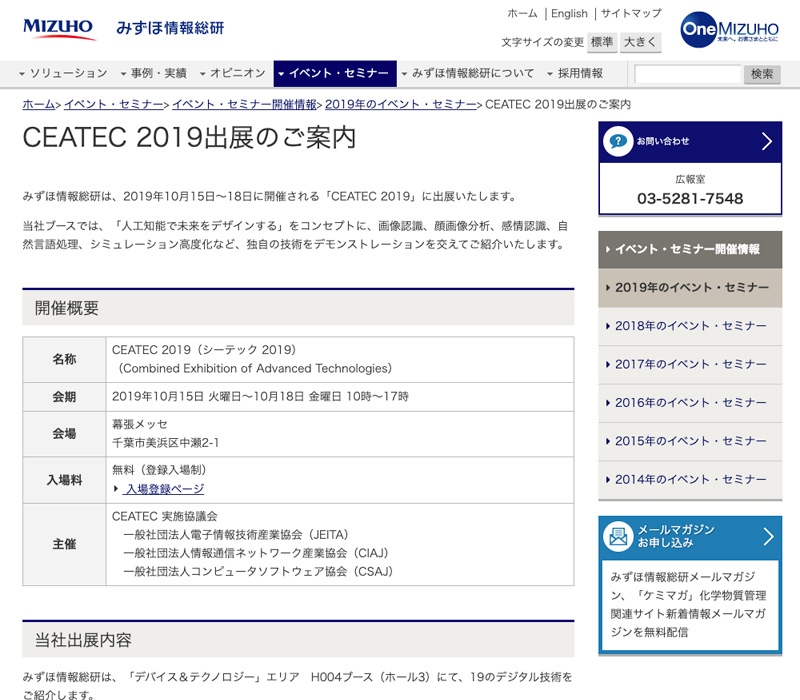Click the CEATEC 実施協議会 text
The height and width of the screenshot is (700, 800).
[x=164, y=516]
